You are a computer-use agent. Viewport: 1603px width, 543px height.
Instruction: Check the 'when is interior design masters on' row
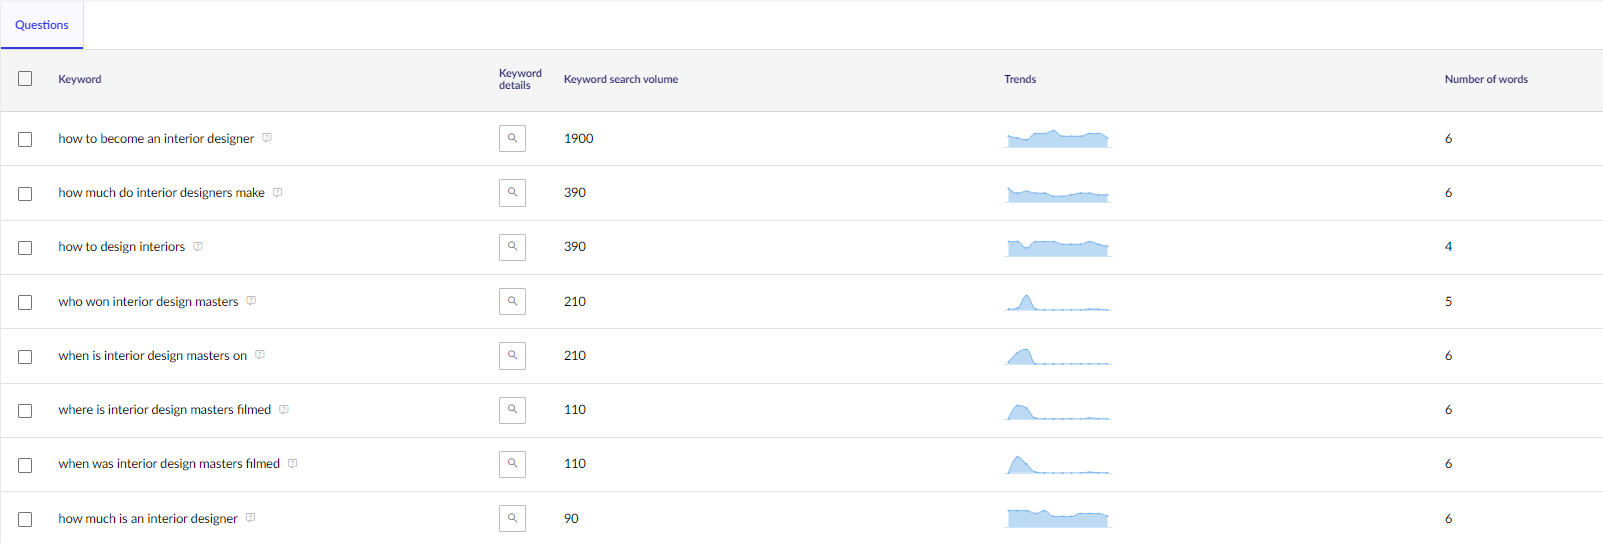click(x=25, y=356)
